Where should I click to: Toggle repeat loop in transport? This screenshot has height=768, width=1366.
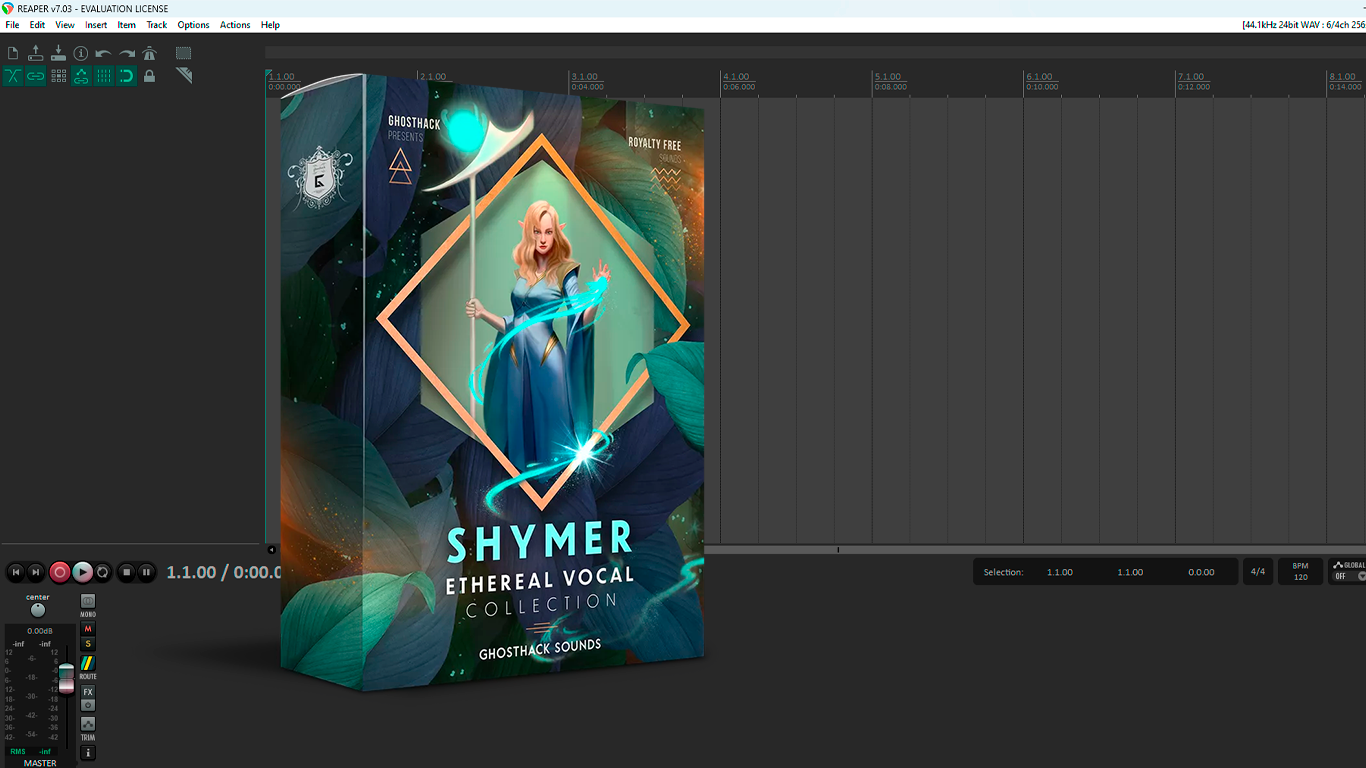(x=103, y=572)
